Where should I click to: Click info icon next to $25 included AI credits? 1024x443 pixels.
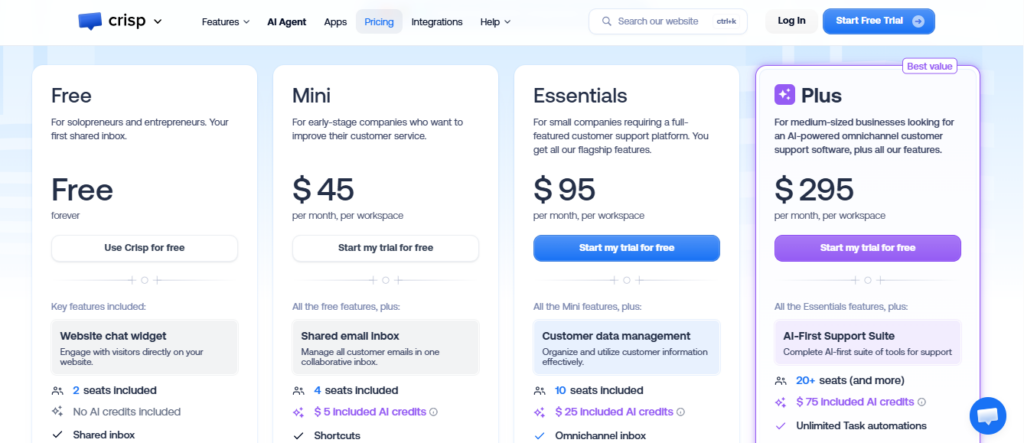(x=680, y=412)
